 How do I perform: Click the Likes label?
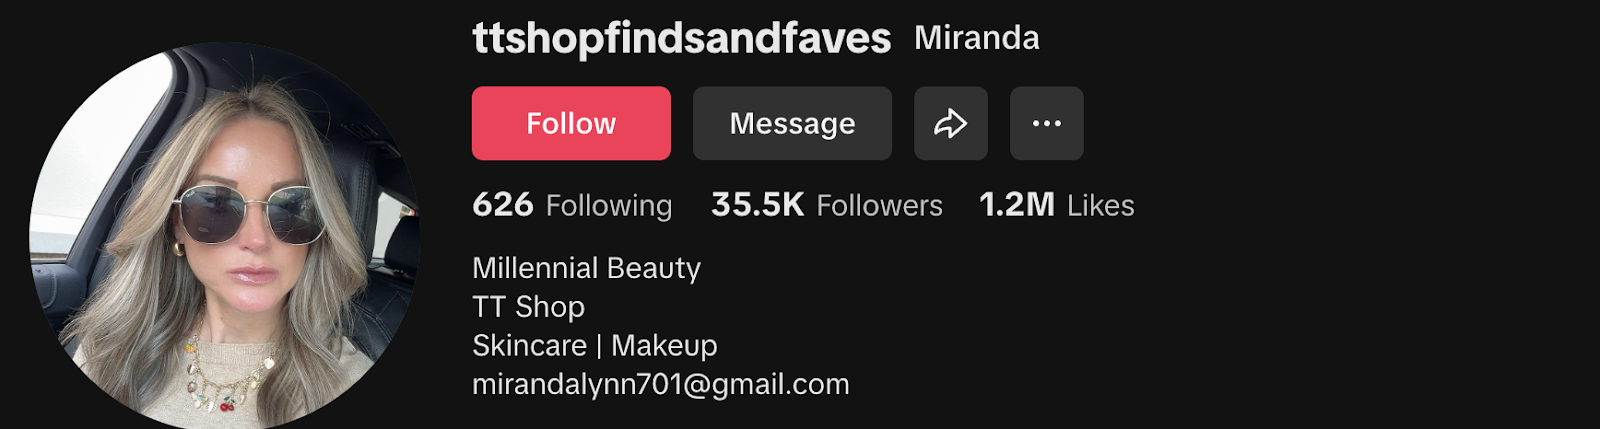coord(1100,205)
